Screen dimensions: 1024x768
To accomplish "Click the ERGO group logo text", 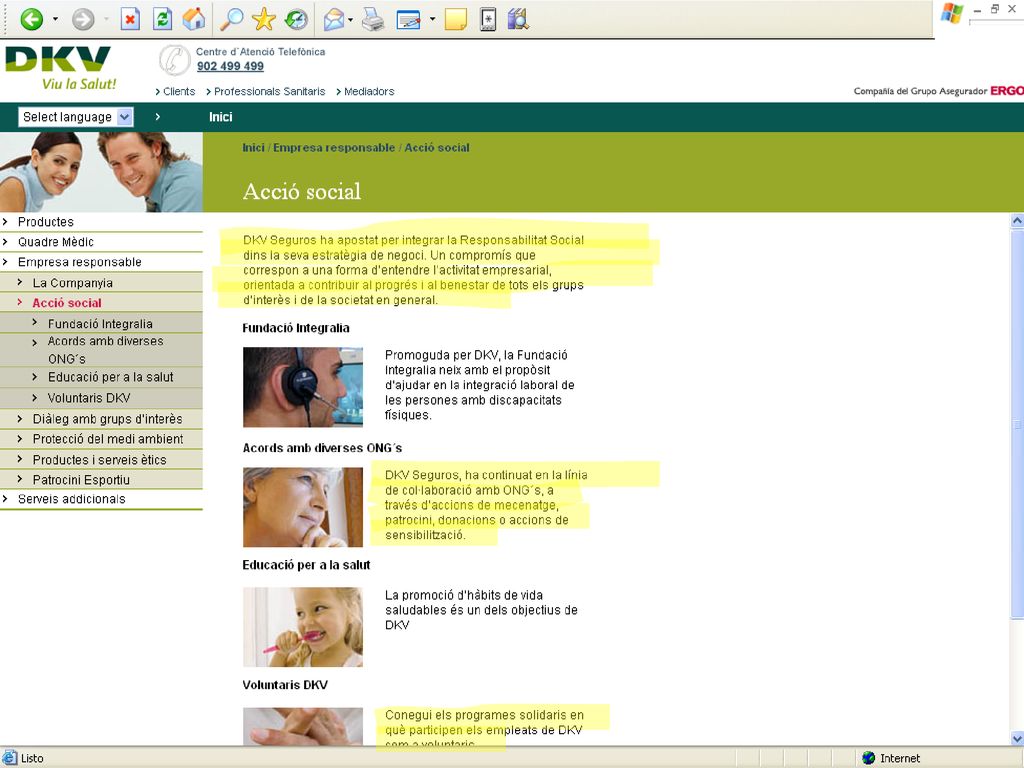I will click(1006, 91).
